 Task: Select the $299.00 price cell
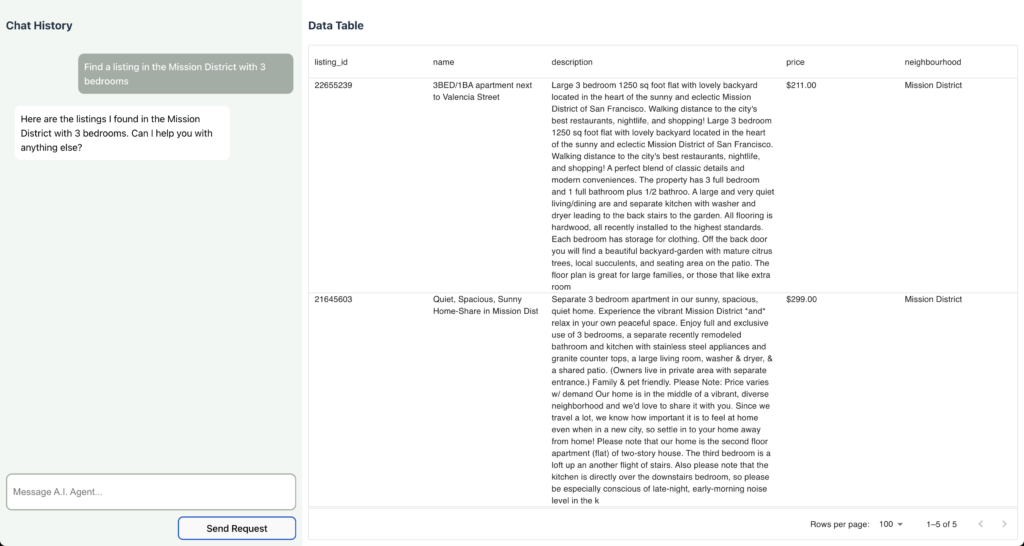801,299
